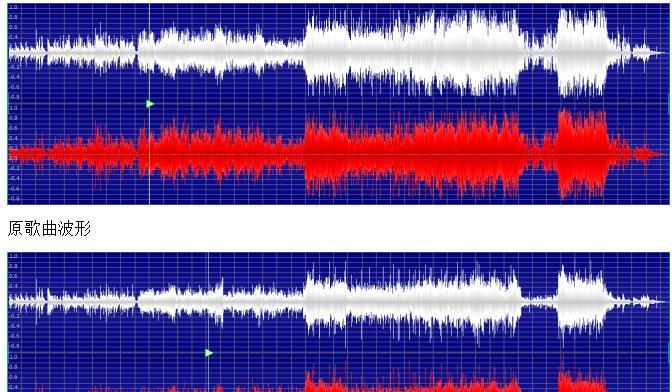The width and height of the screenshot is (672, 392).
Task: Select the vertical playhead line in original waveform
Action: coord(149,104)
